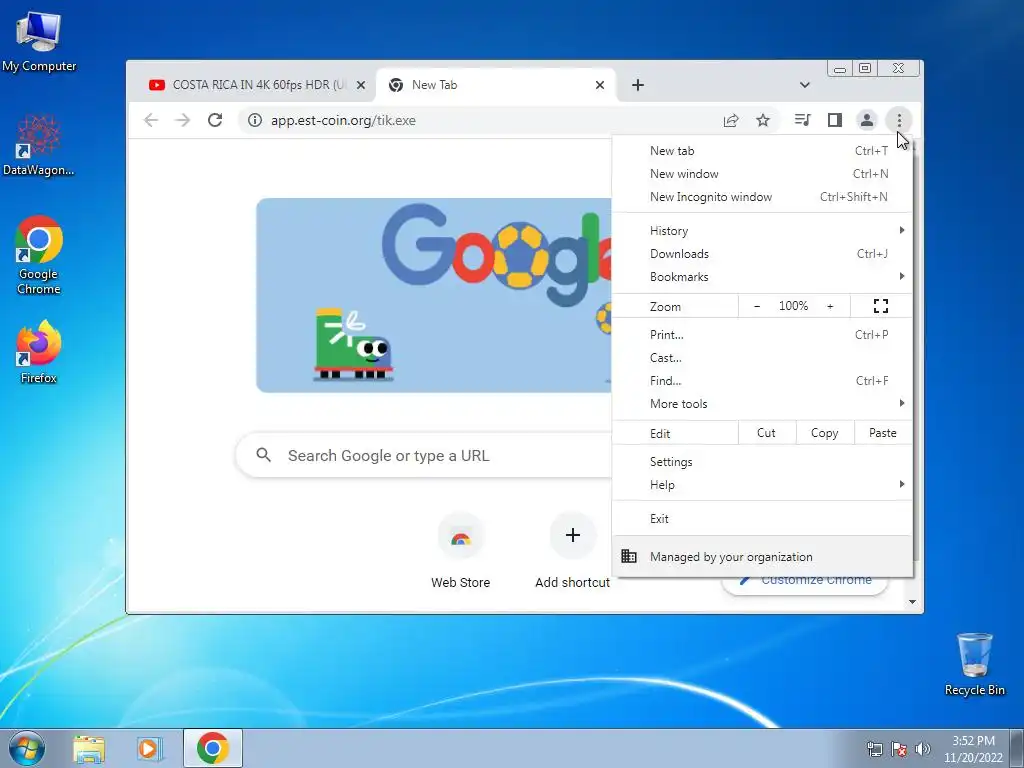1024x768 pixels.
Task: Select Google Chrome desktop shortcut
Action: click(x=39, y=255)
